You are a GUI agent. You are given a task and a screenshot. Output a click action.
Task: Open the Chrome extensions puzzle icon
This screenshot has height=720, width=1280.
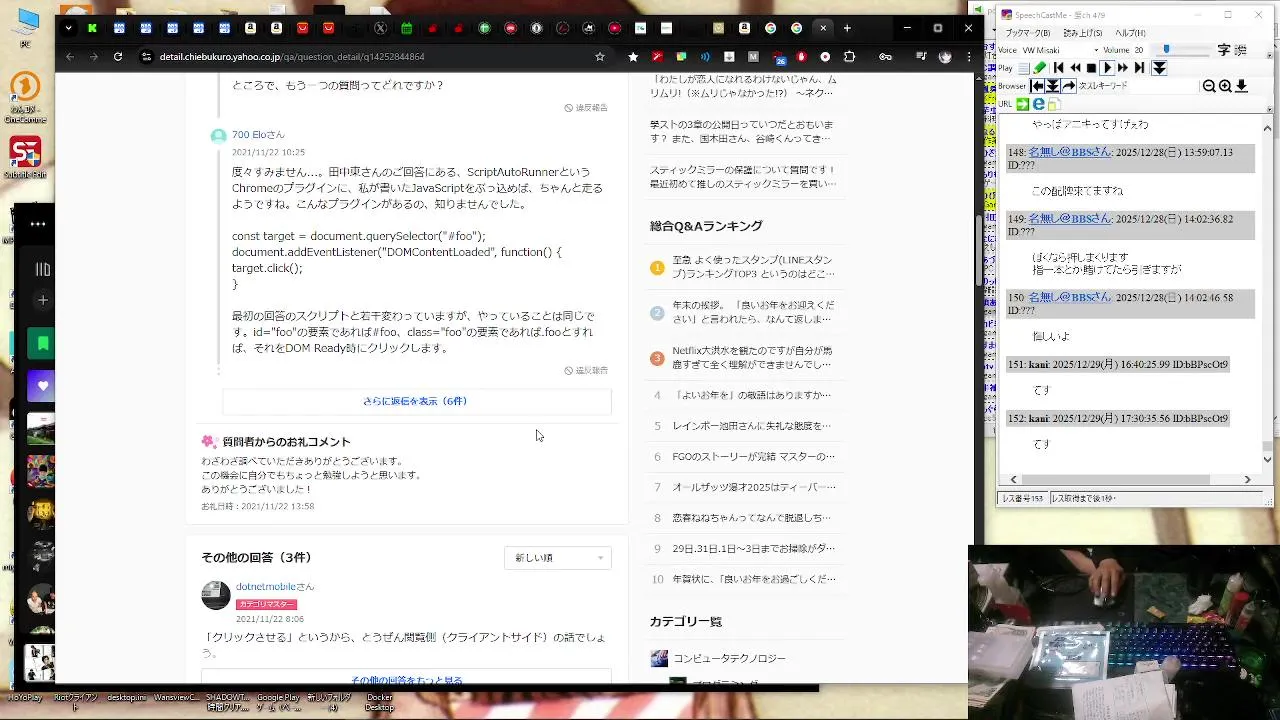849,57
